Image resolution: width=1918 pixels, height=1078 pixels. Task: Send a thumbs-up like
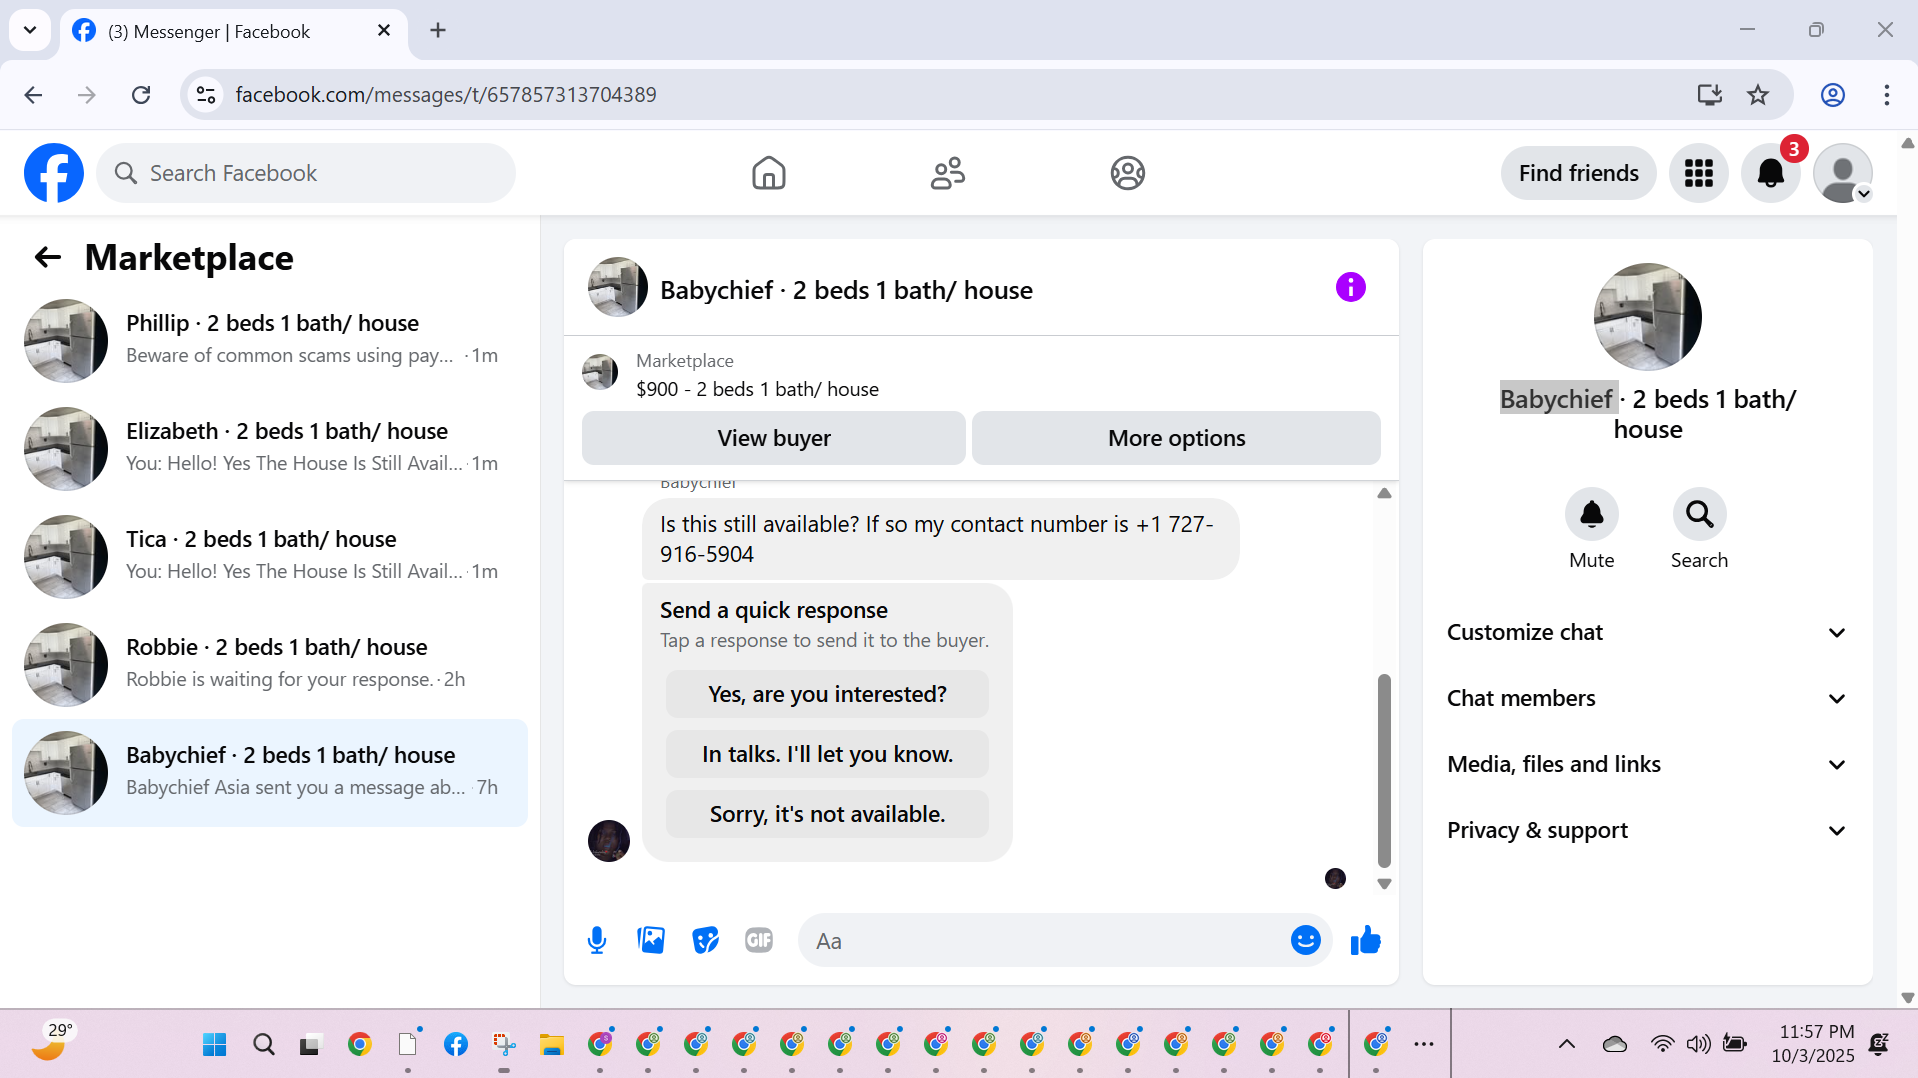1365,940
